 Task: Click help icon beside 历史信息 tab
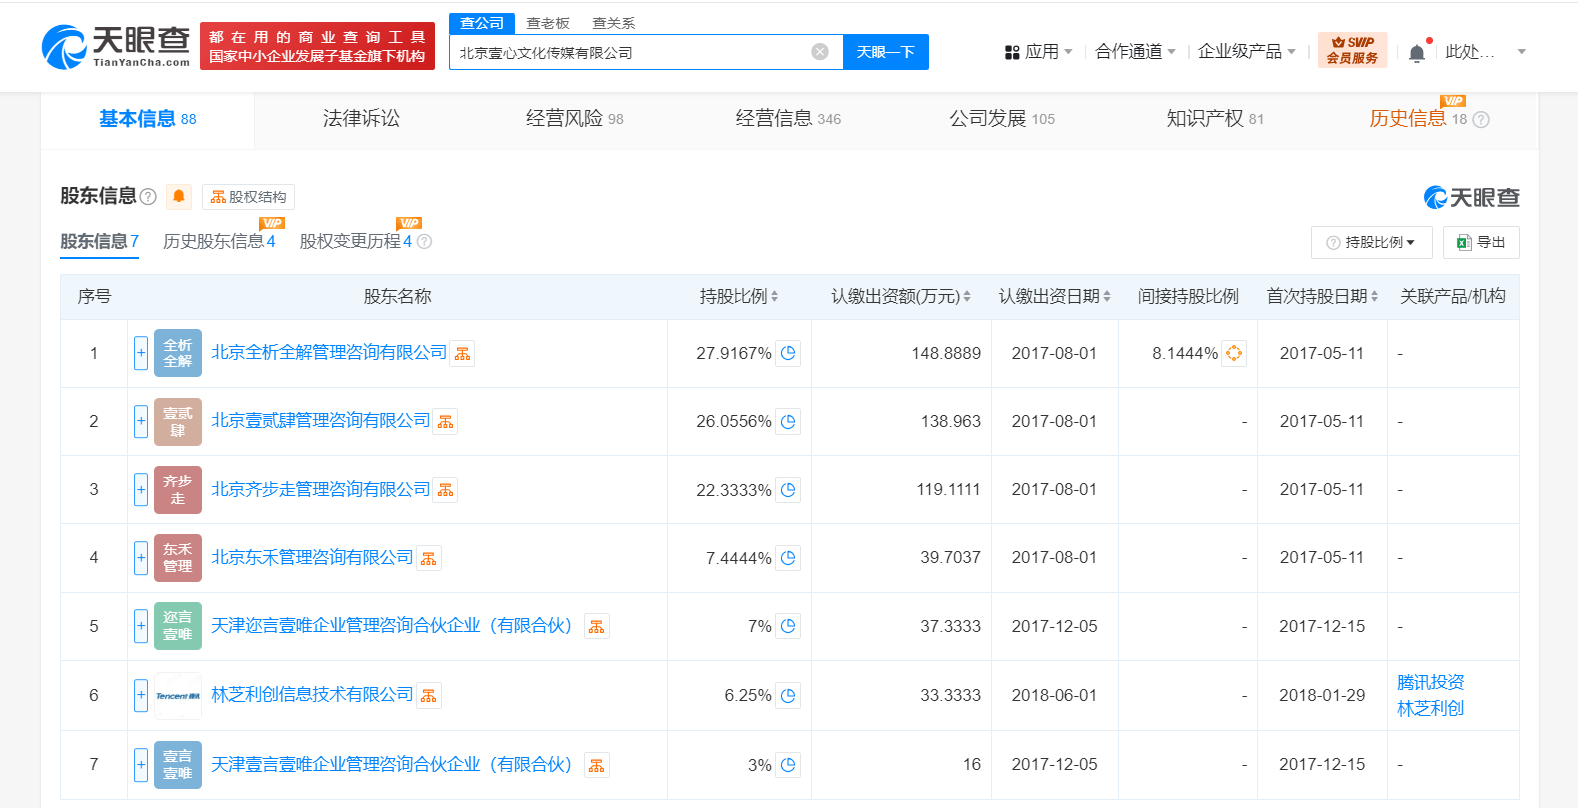1481,120
